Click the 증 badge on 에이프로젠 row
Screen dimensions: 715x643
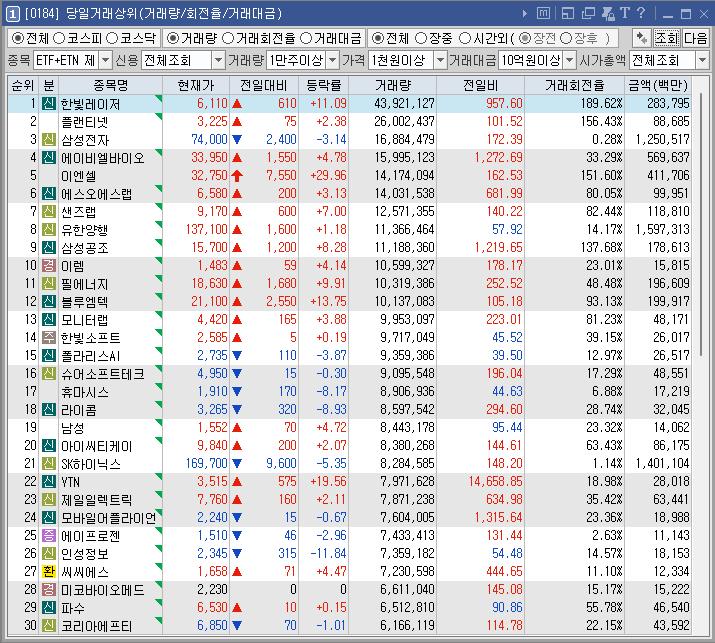[x=49, y=535]
